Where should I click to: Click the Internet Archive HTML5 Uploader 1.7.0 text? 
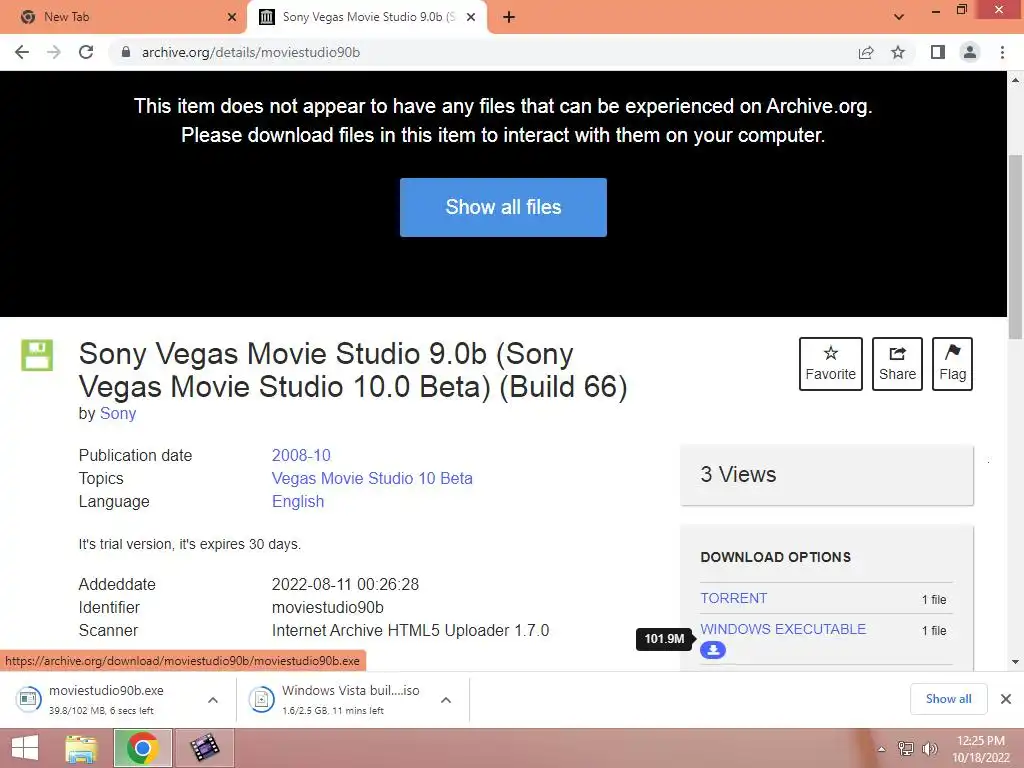tap(410, 631)
